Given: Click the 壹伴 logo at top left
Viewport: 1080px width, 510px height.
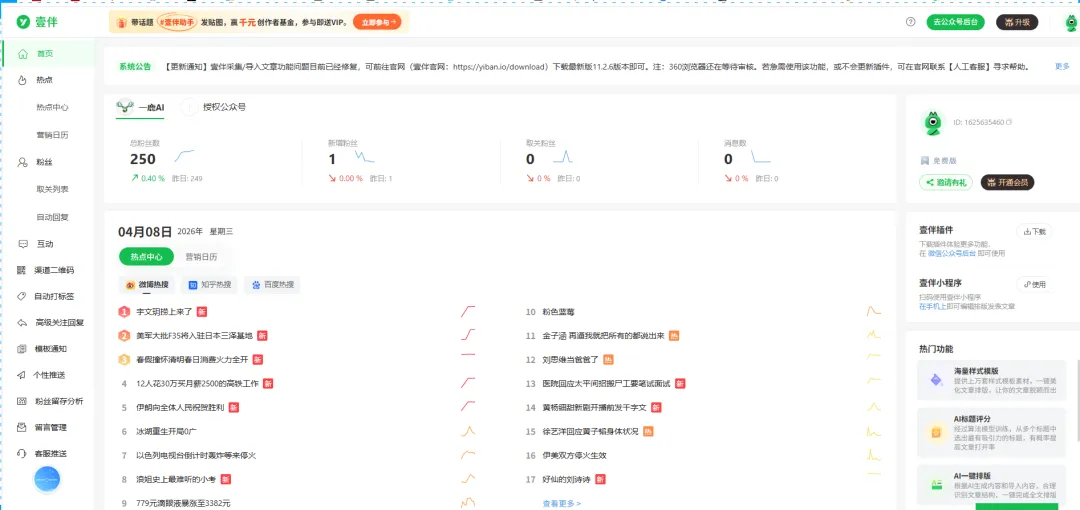Looking at the screenshot, I should point(37,22).
